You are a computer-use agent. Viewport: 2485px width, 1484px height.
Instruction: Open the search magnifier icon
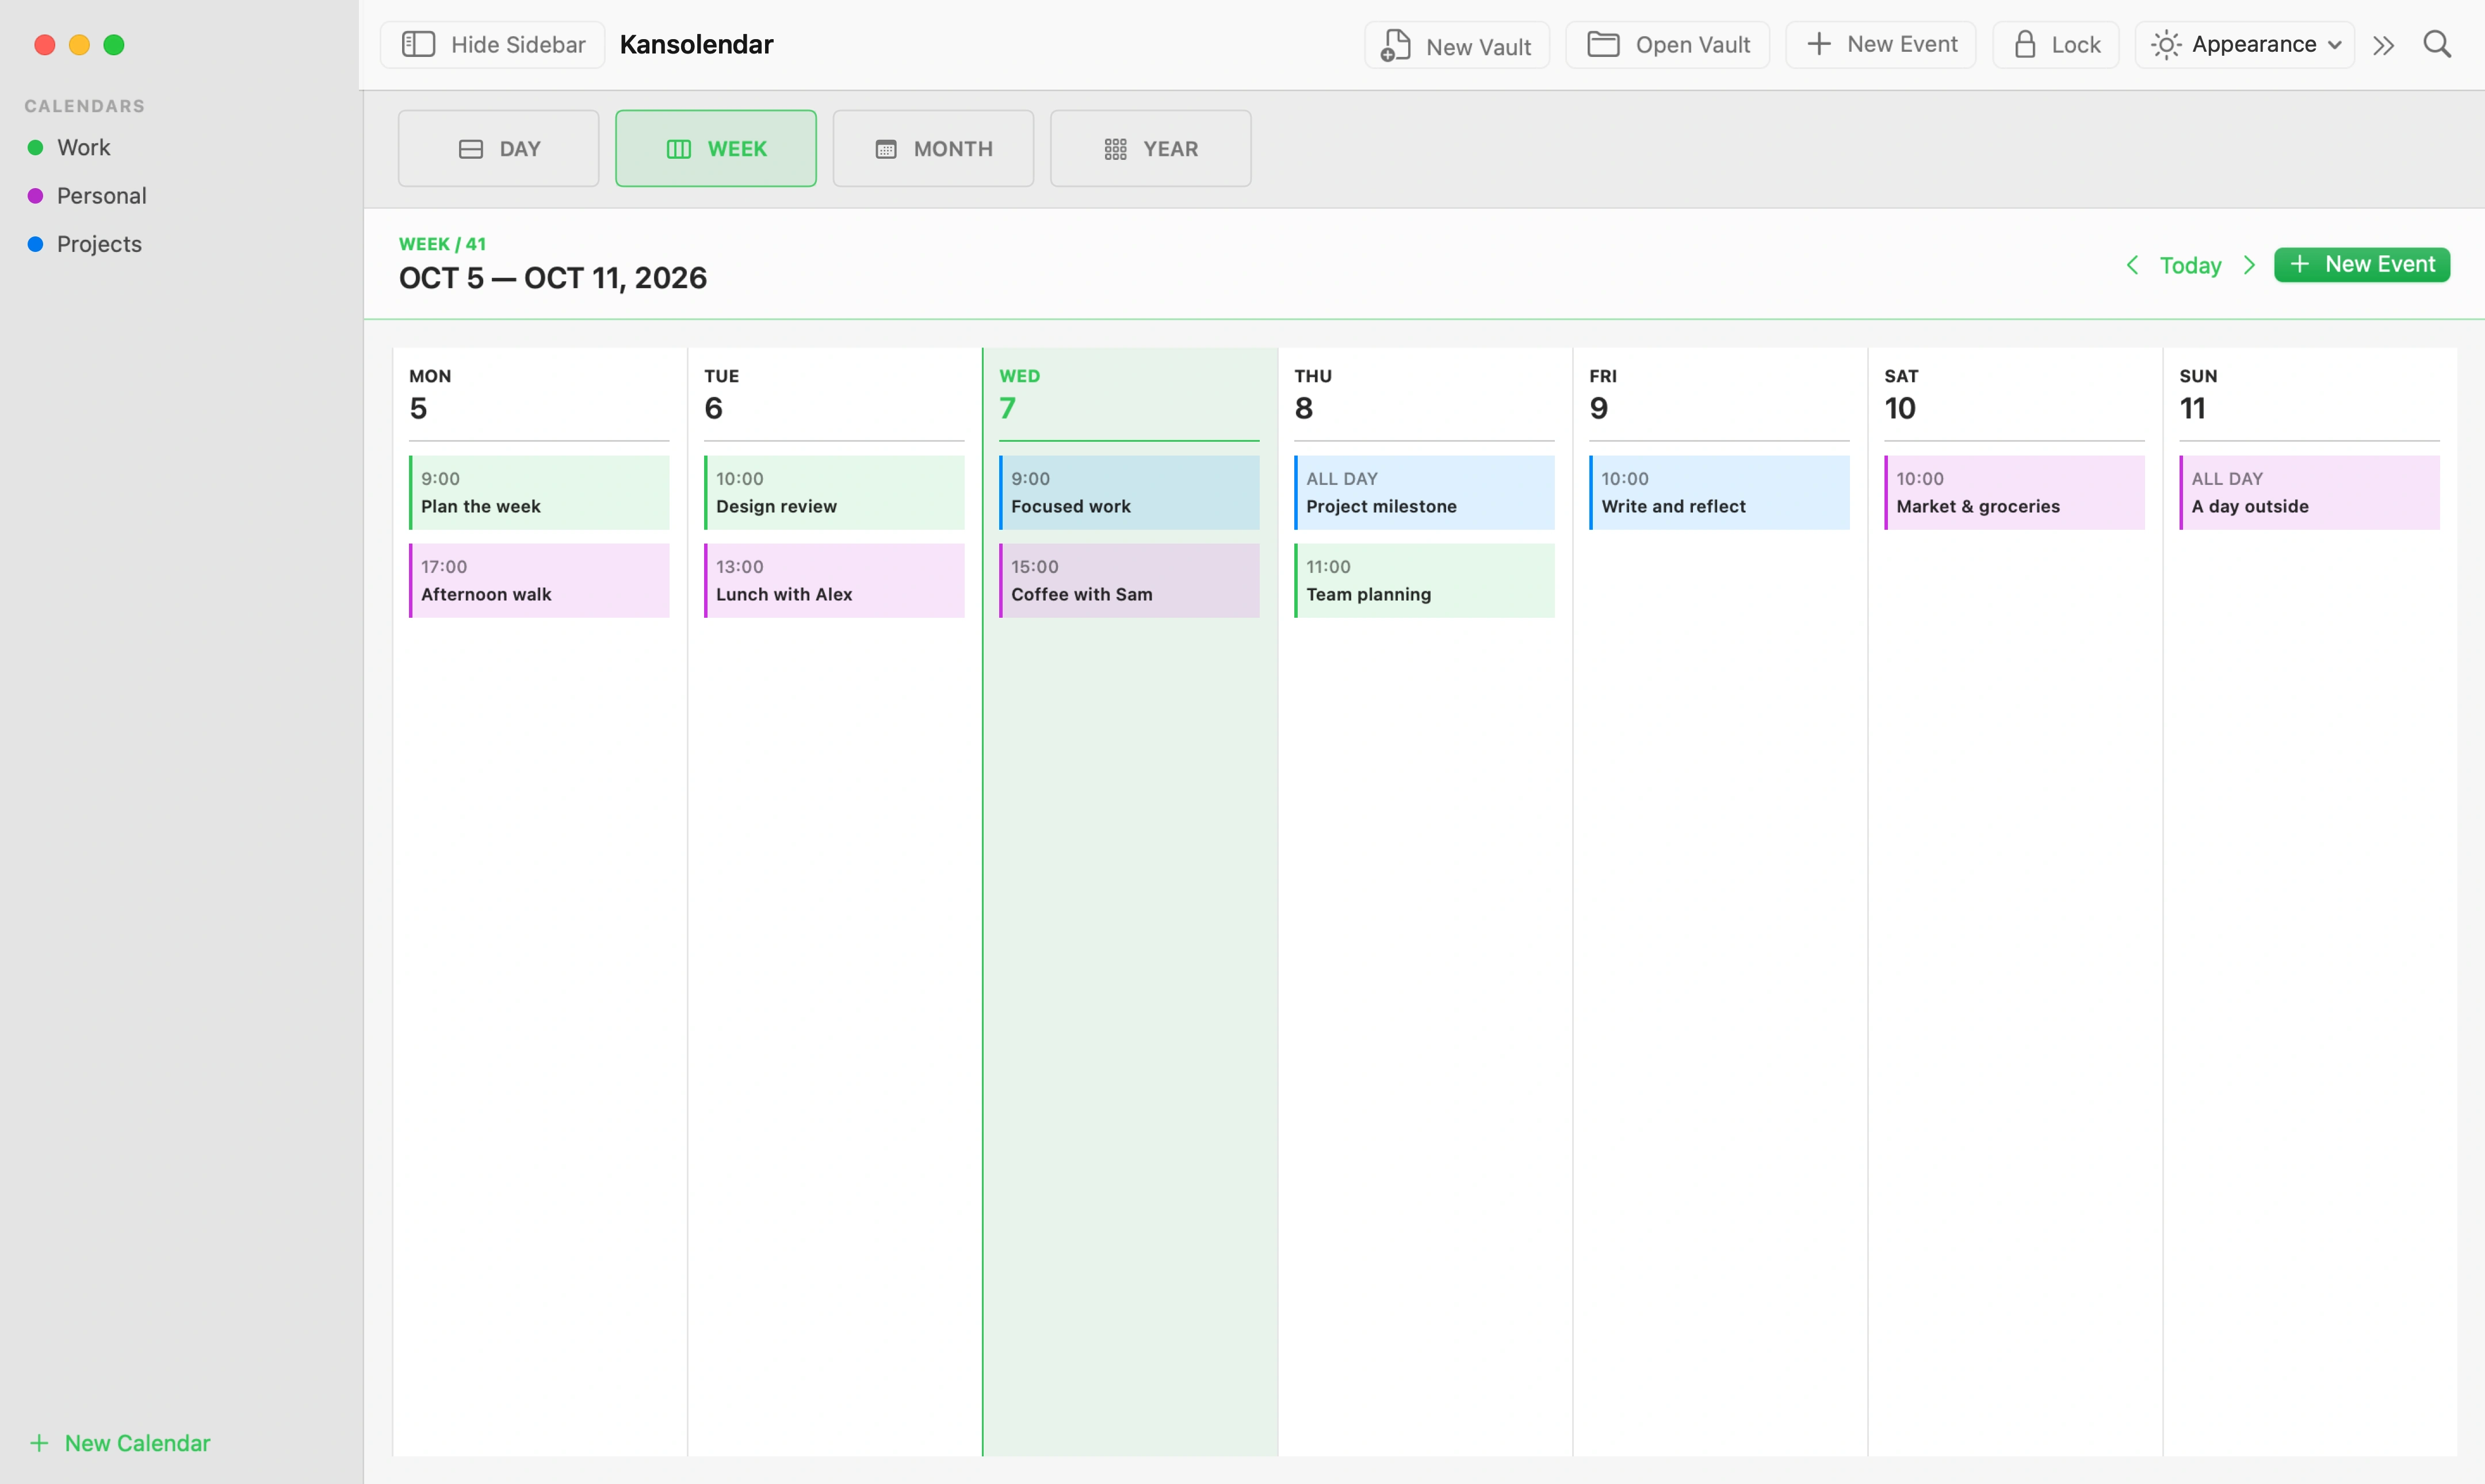coord(2437,44)
